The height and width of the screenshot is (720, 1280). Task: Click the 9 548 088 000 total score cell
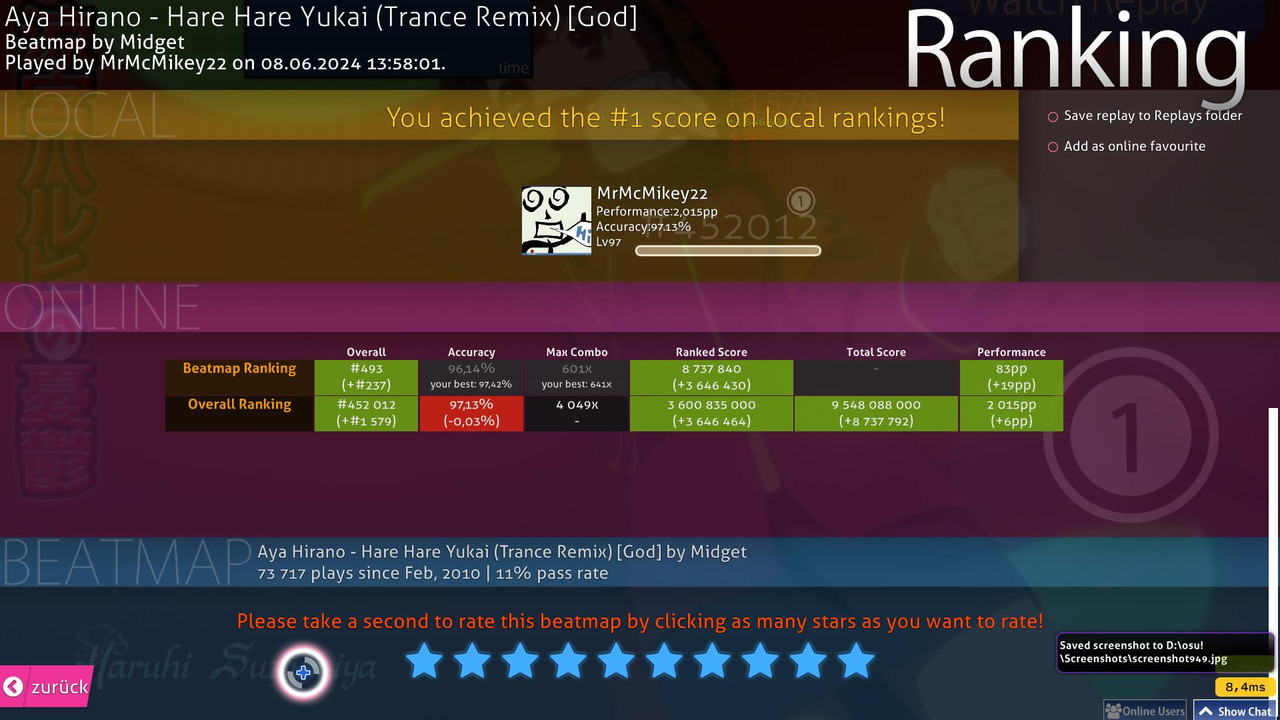coord(876,413)
